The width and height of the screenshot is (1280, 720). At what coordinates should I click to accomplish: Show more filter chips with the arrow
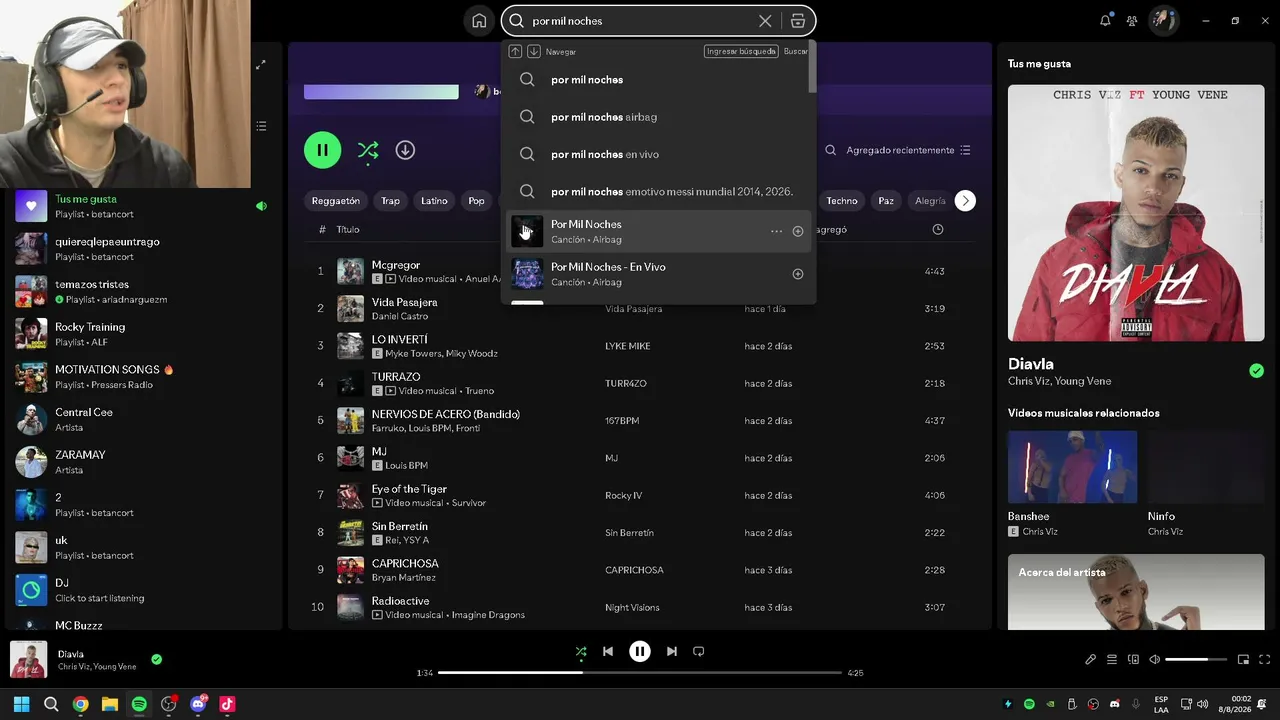tap(965, 201)
